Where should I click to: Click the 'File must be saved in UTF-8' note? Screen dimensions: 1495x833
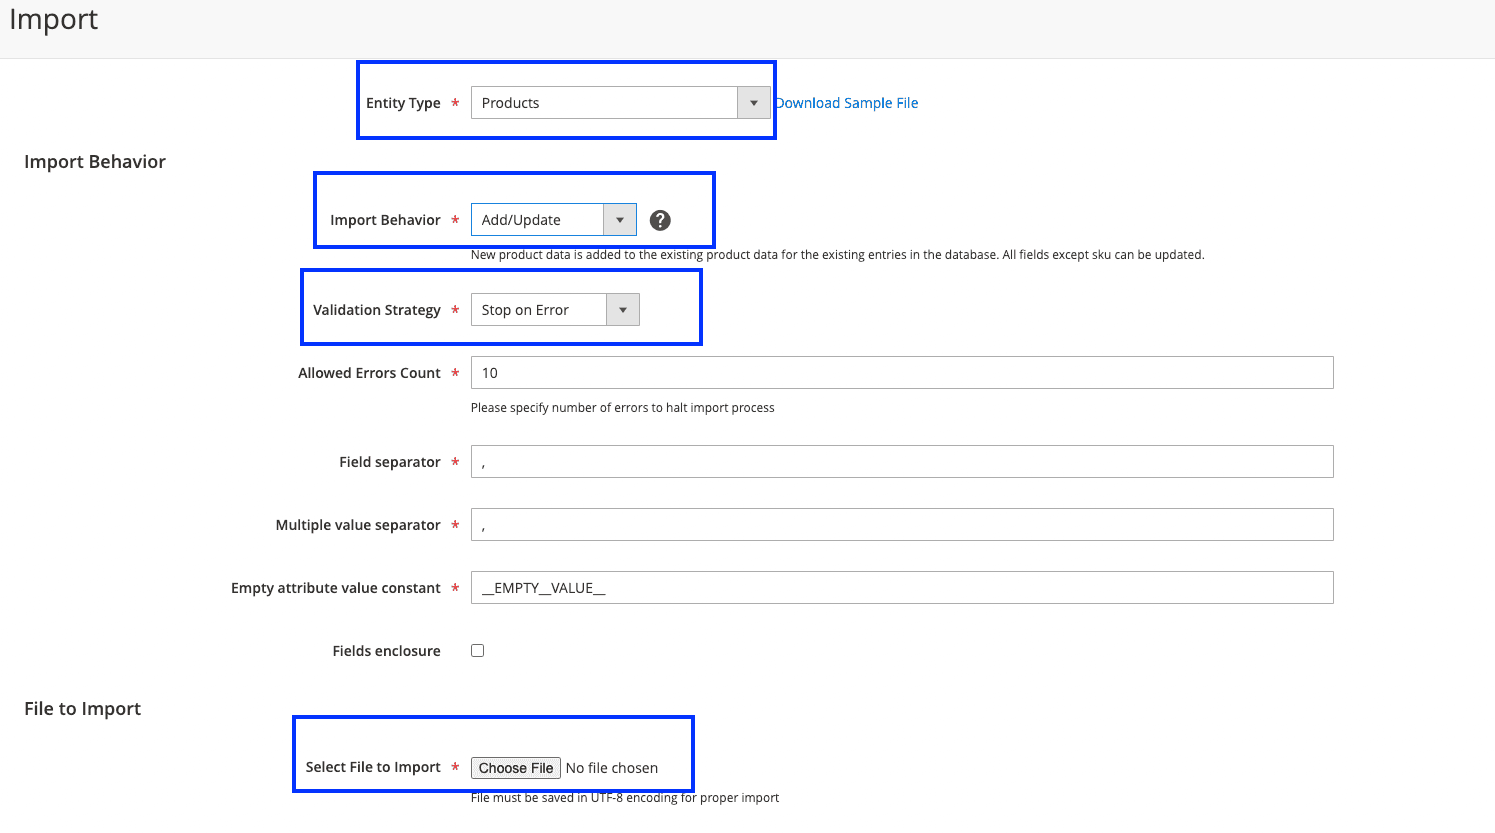[x=625, y=798]
